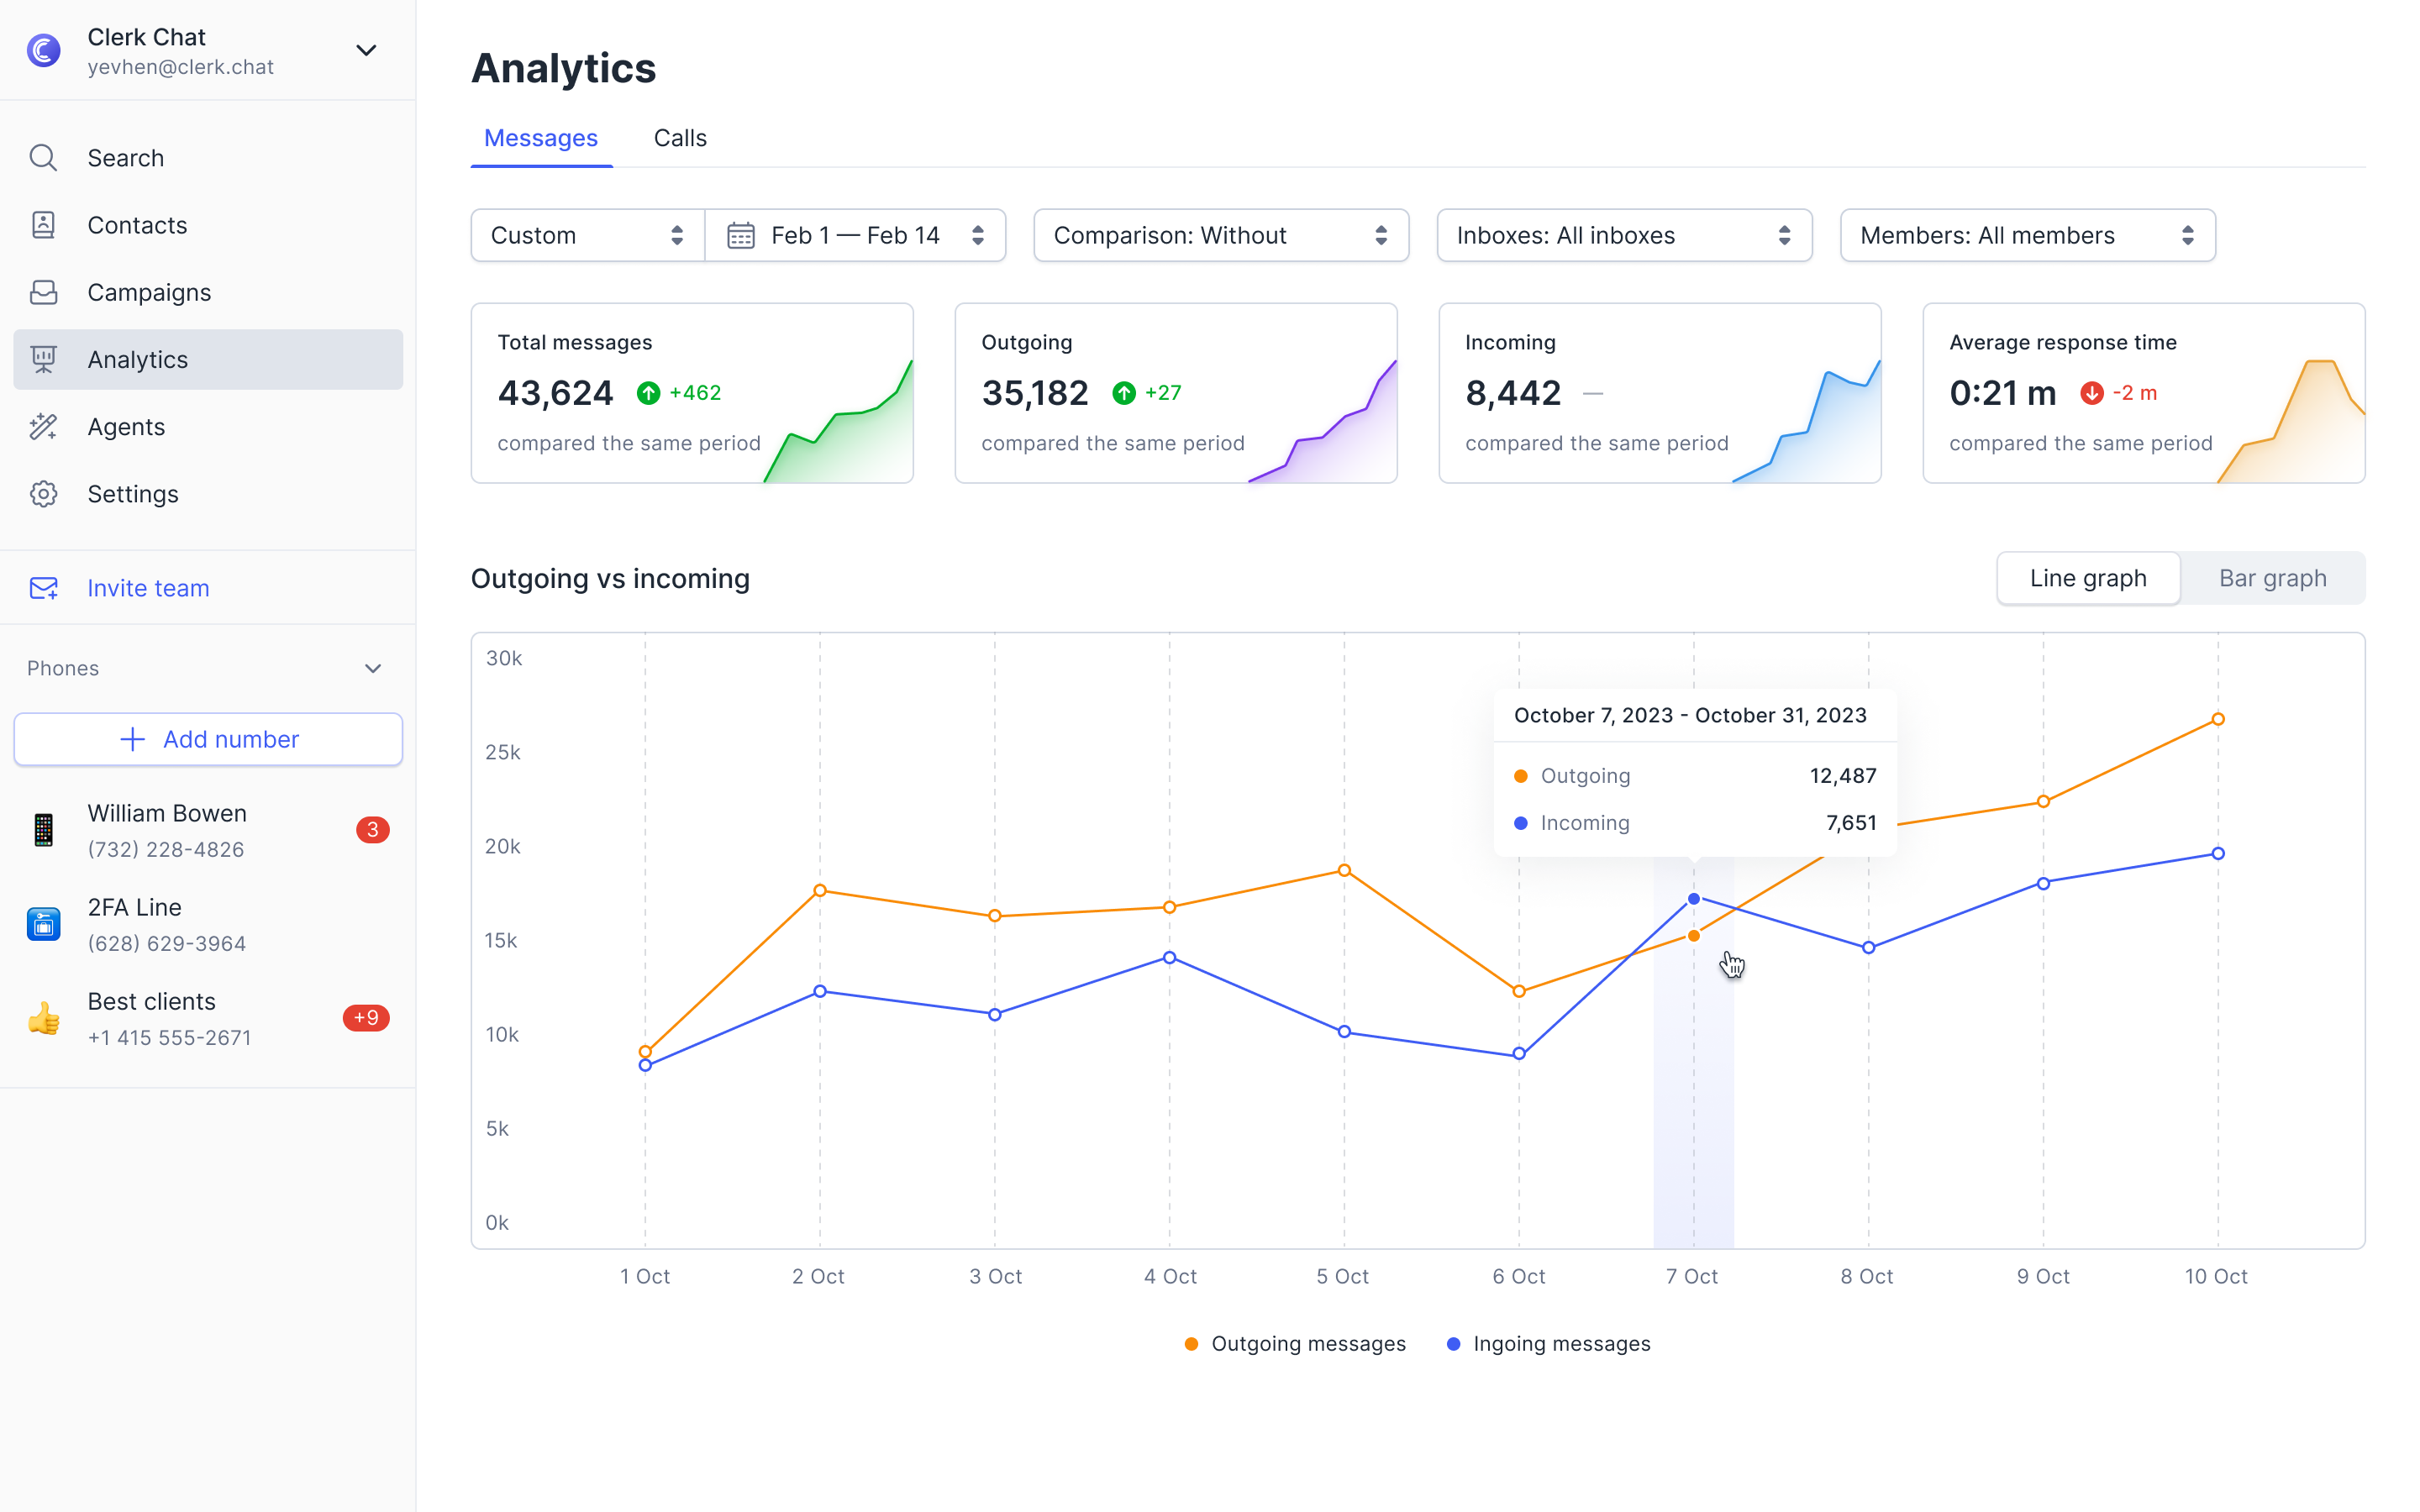Click the Contacts address book icon

pyautogui.click(x=43, y=225)
